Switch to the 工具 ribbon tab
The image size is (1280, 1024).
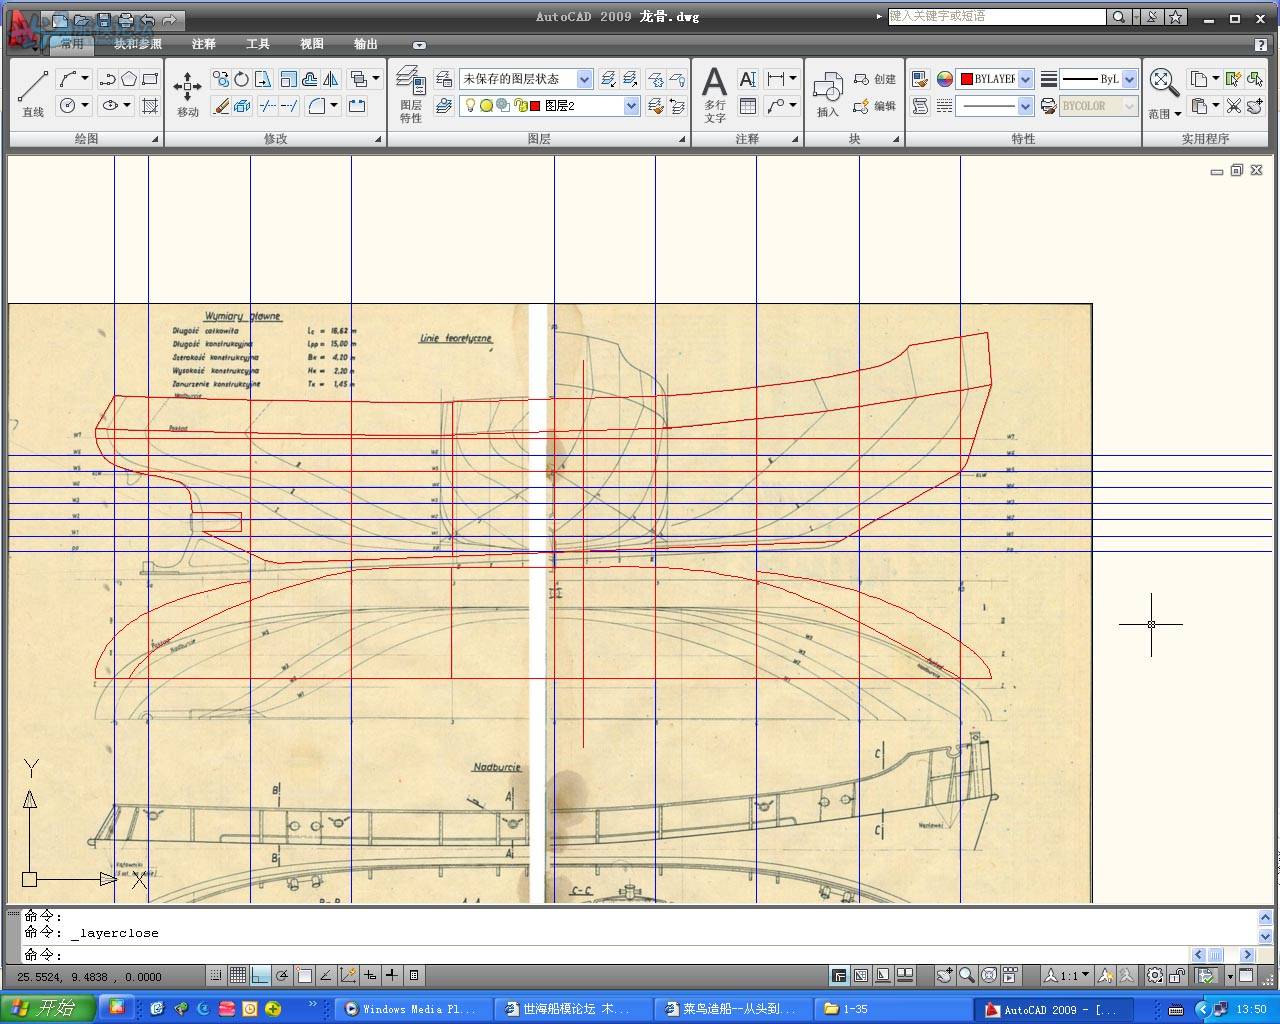pos(258,44)
